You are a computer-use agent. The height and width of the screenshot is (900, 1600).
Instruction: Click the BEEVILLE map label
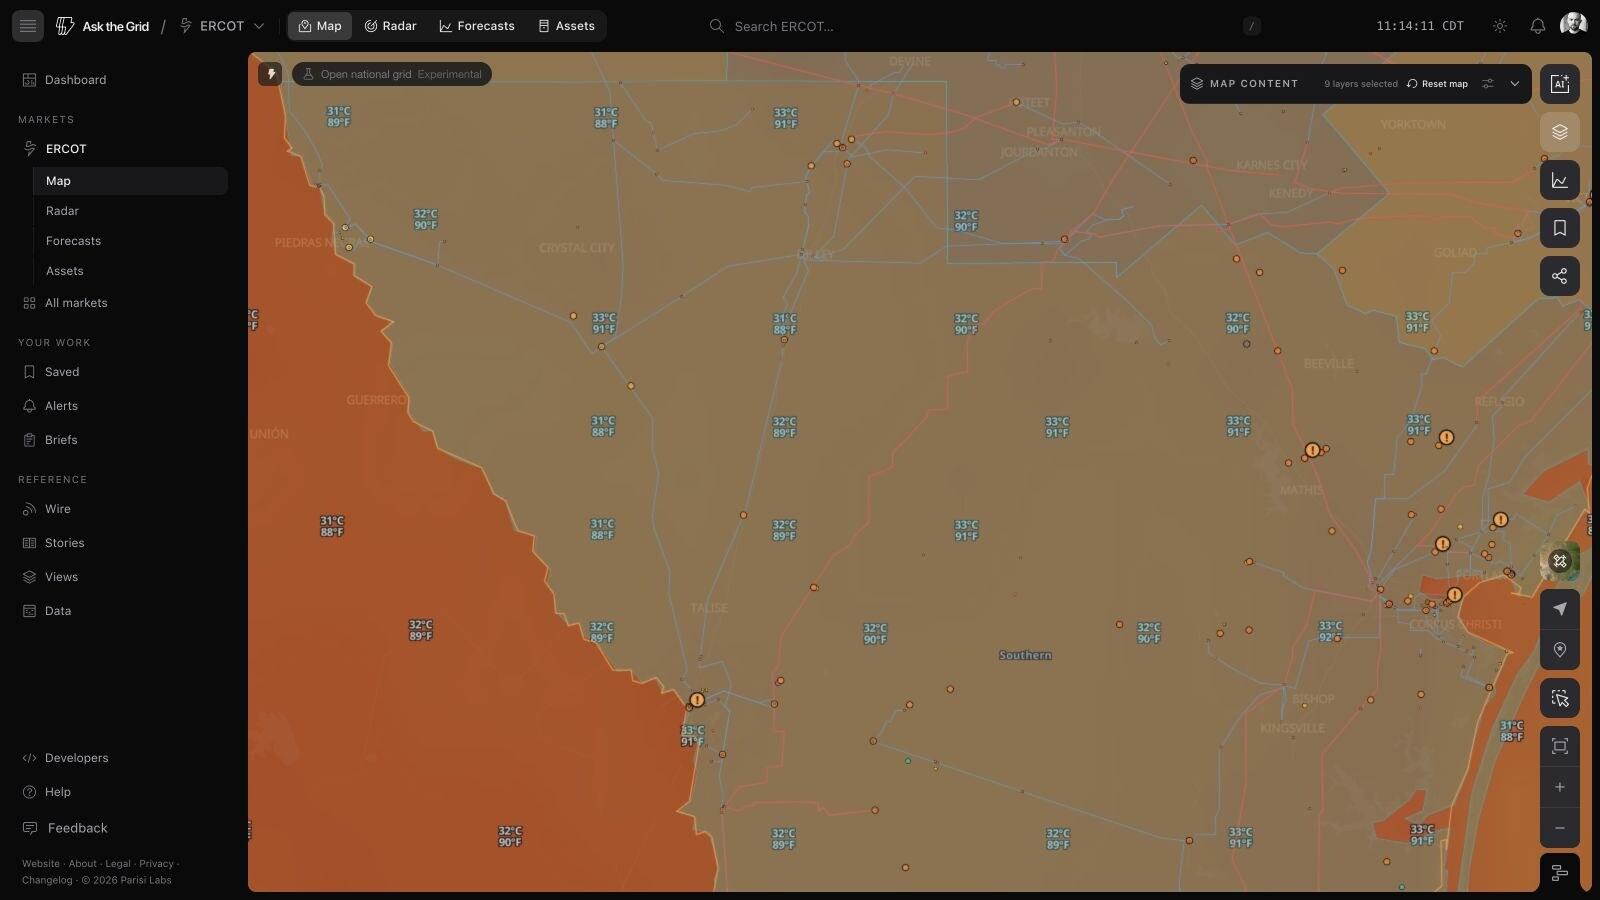tap(1329, 364)
